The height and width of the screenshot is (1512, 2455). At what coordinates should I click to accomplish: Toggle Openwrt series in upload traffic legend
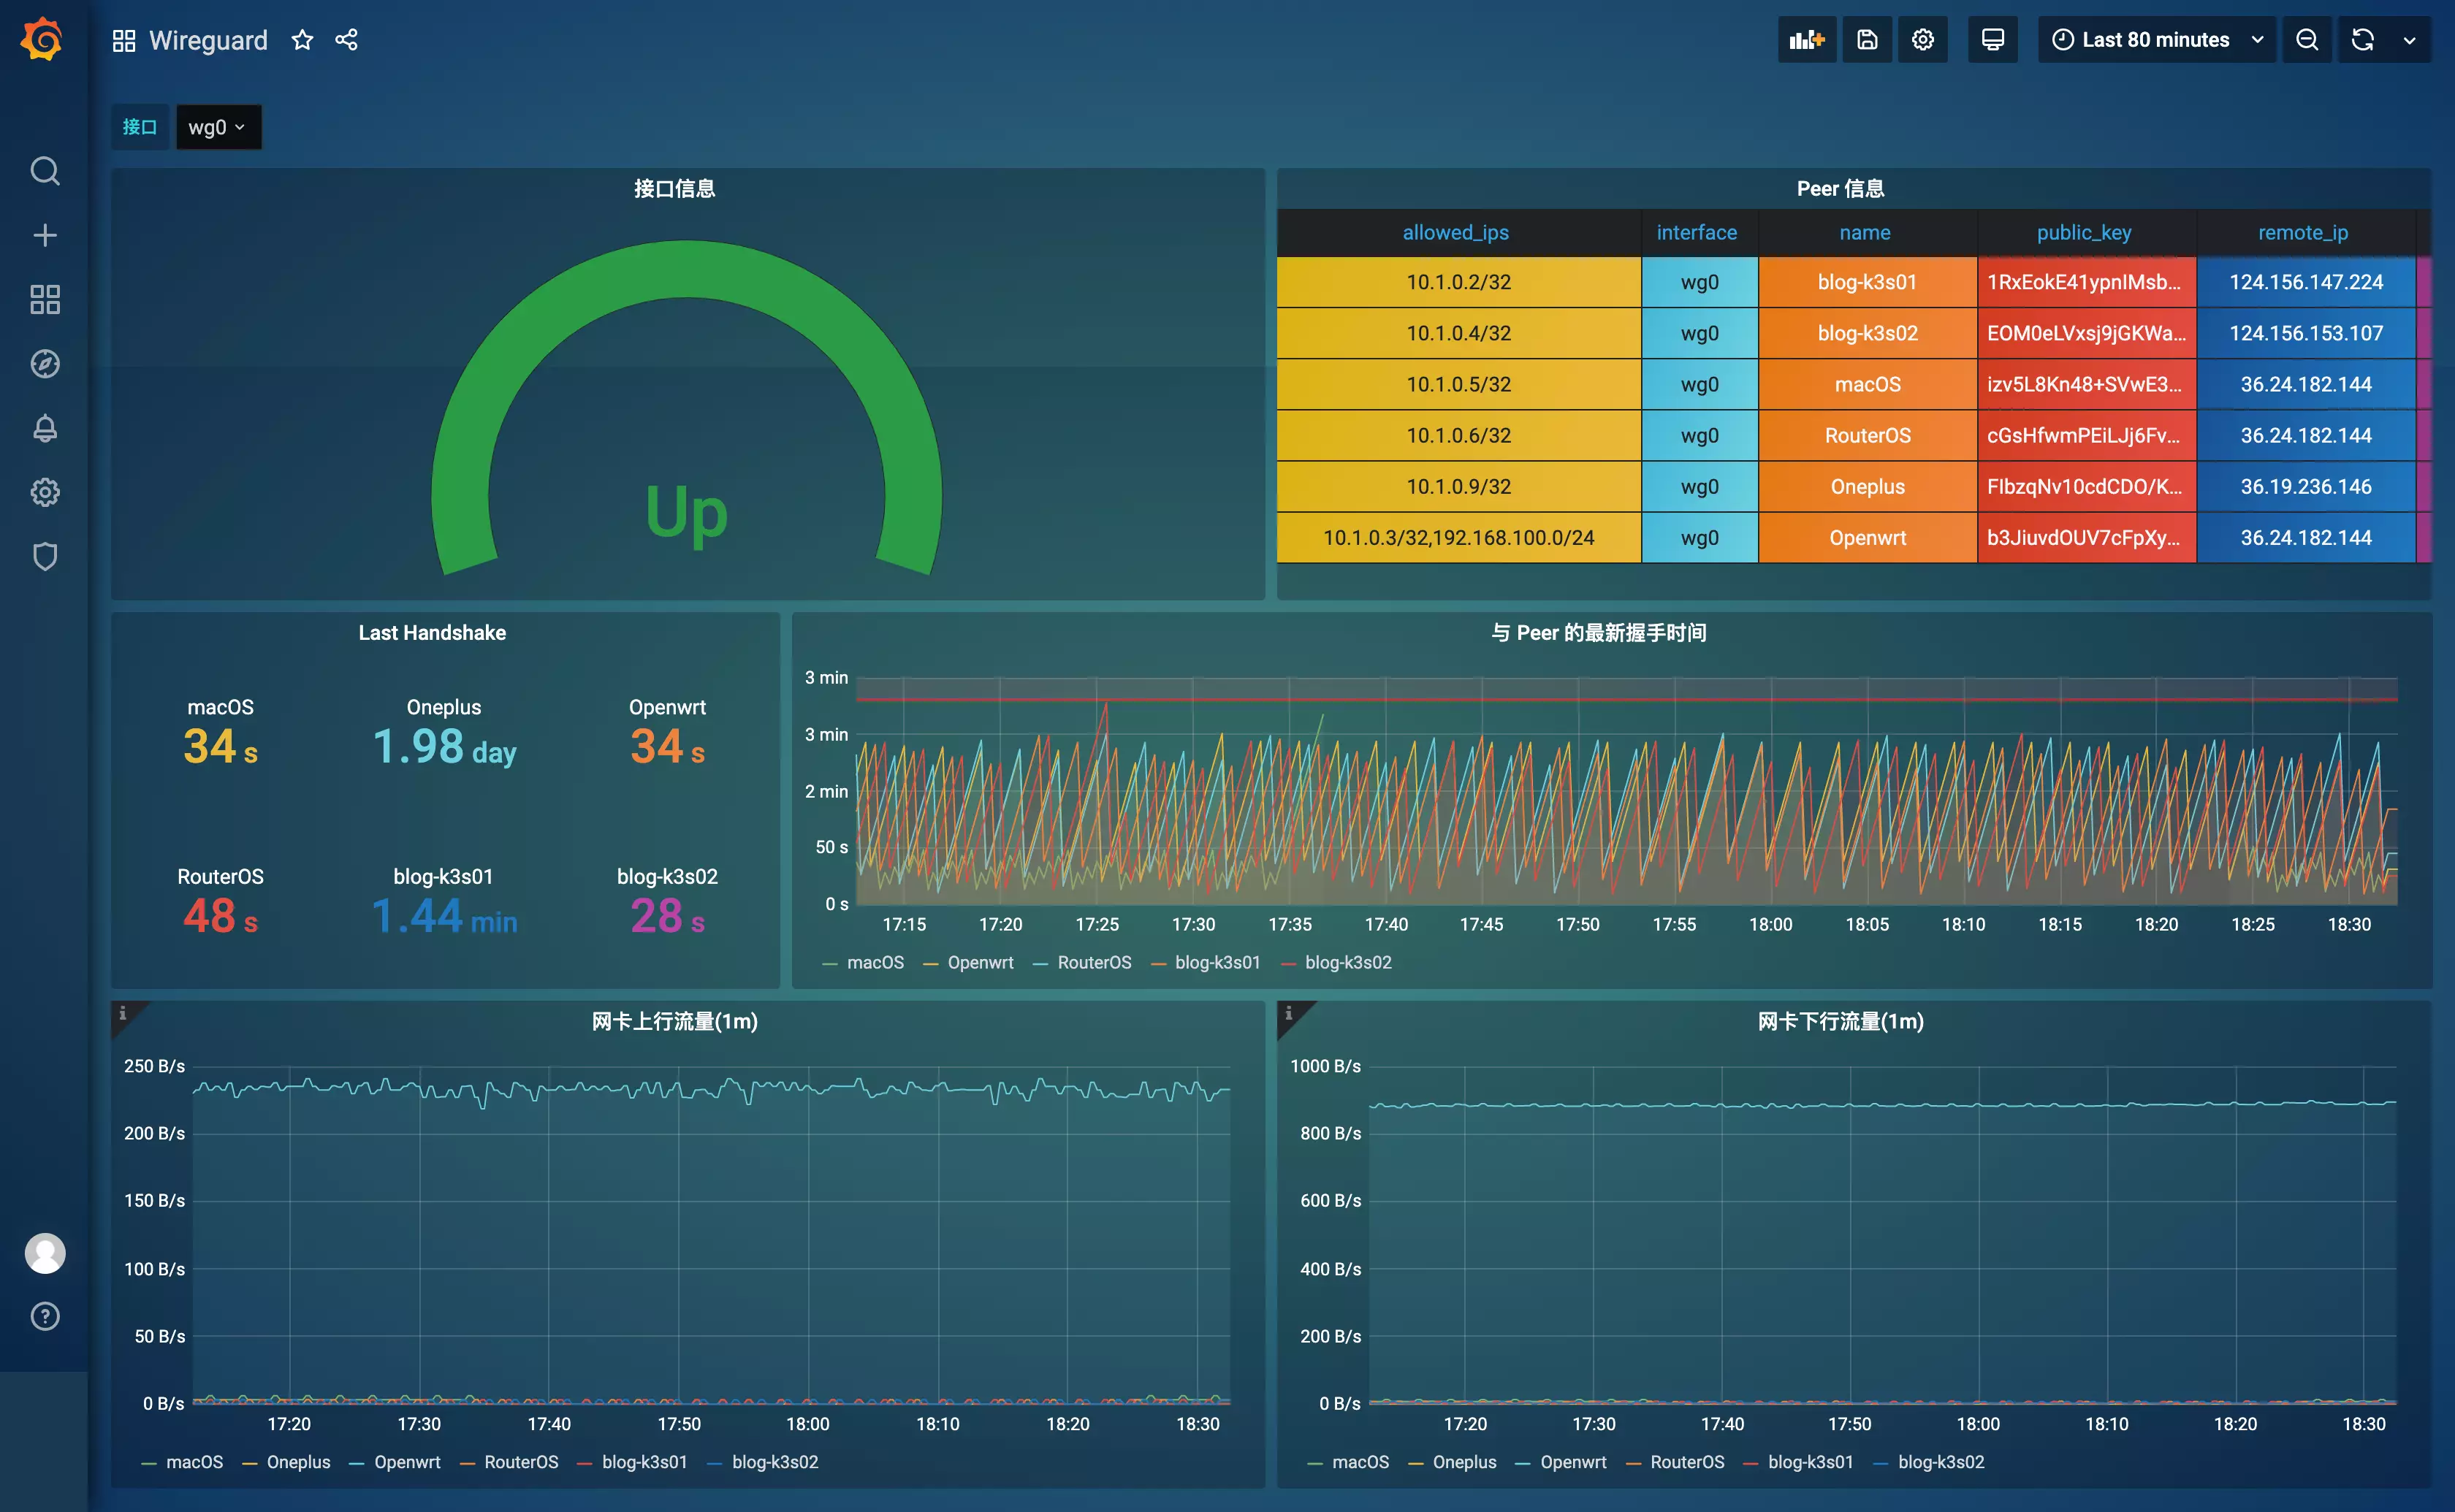(x=407, y=1461)
